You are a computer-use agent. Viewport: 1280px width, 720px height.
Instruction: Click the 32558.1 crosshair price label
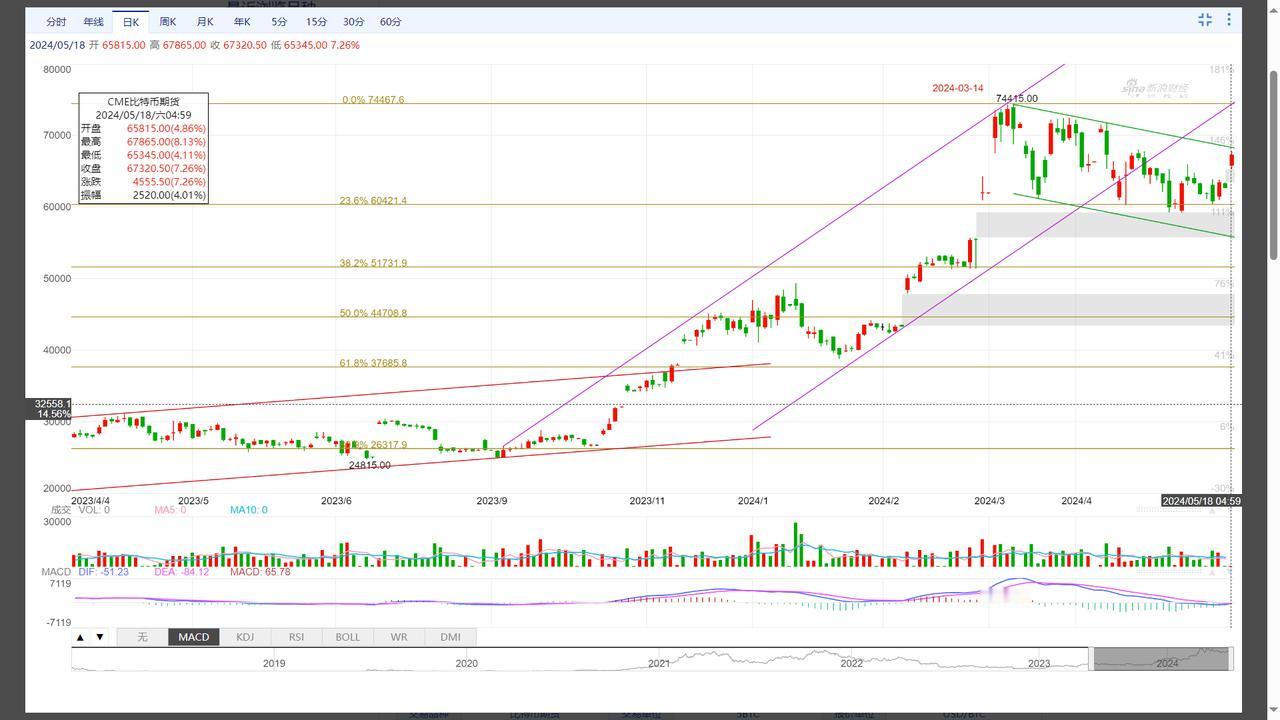click(53, 404)
